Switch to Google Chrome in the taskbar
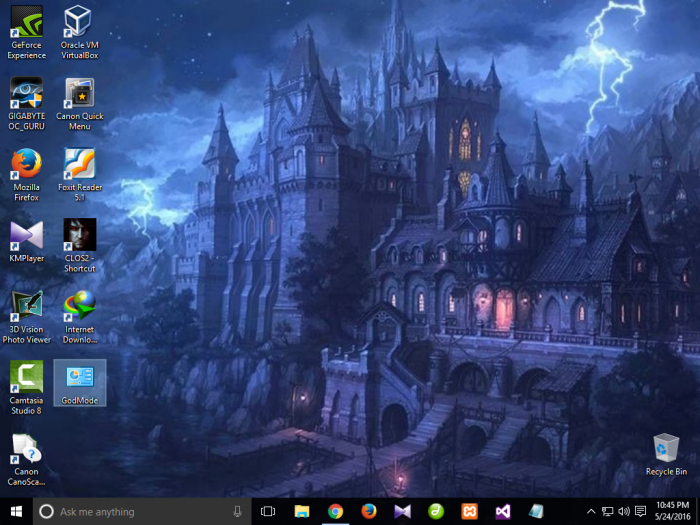700x525 pixels. click(335, 512)
